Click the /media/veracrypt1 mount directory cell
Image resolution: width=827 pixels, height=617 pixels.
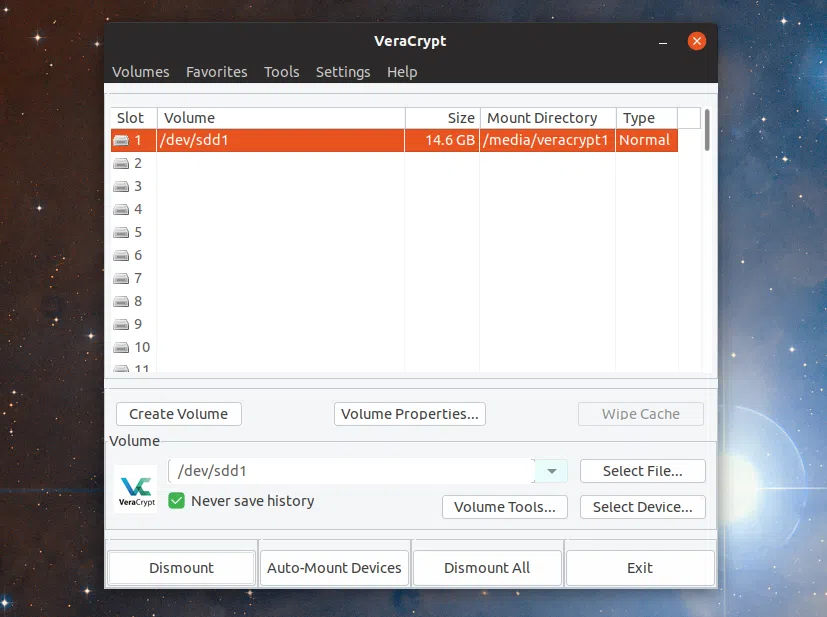tap(547, 140)
